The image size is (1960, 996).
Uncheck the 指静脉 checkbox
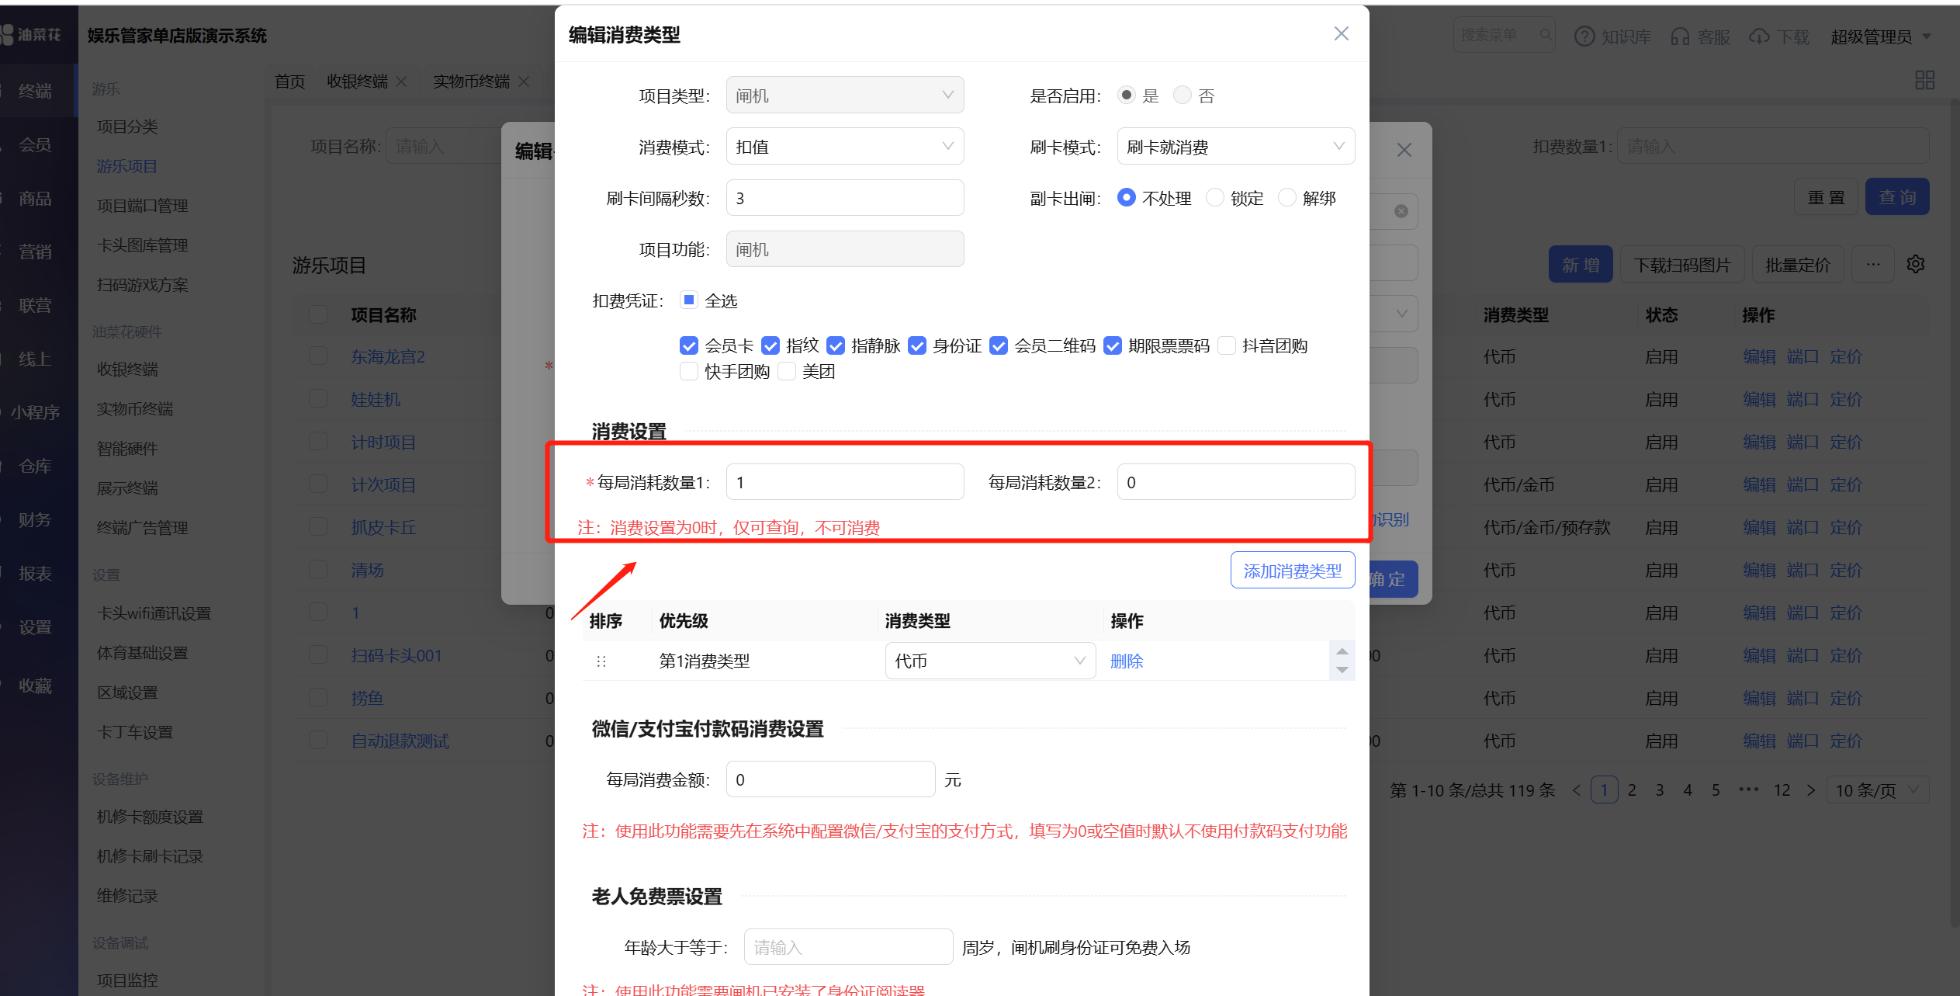click(836, 346)
